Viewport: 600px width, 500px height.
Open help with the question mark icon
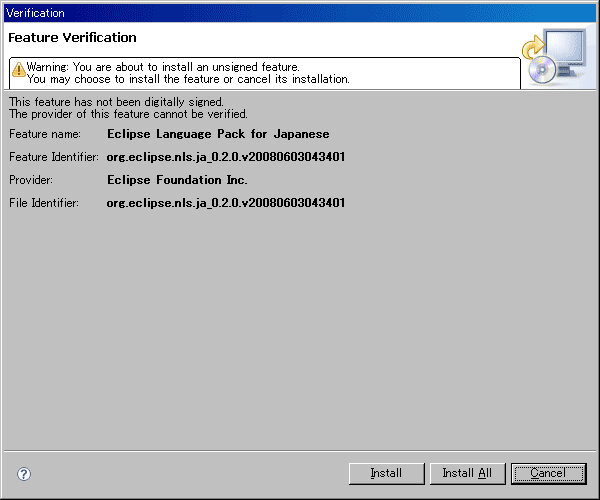(x=24, y=474)
